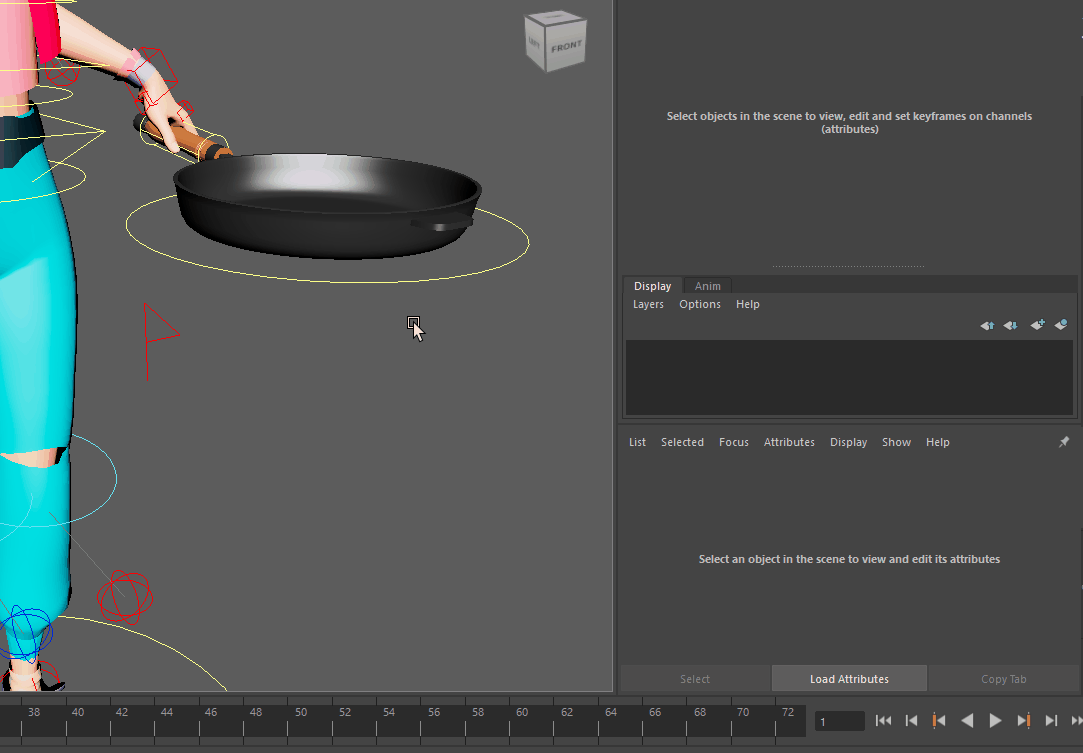The height and width of the screenshot is (753, 1083).
Task: Switch to the Anim layer tab
Action: tap(707, 286)
